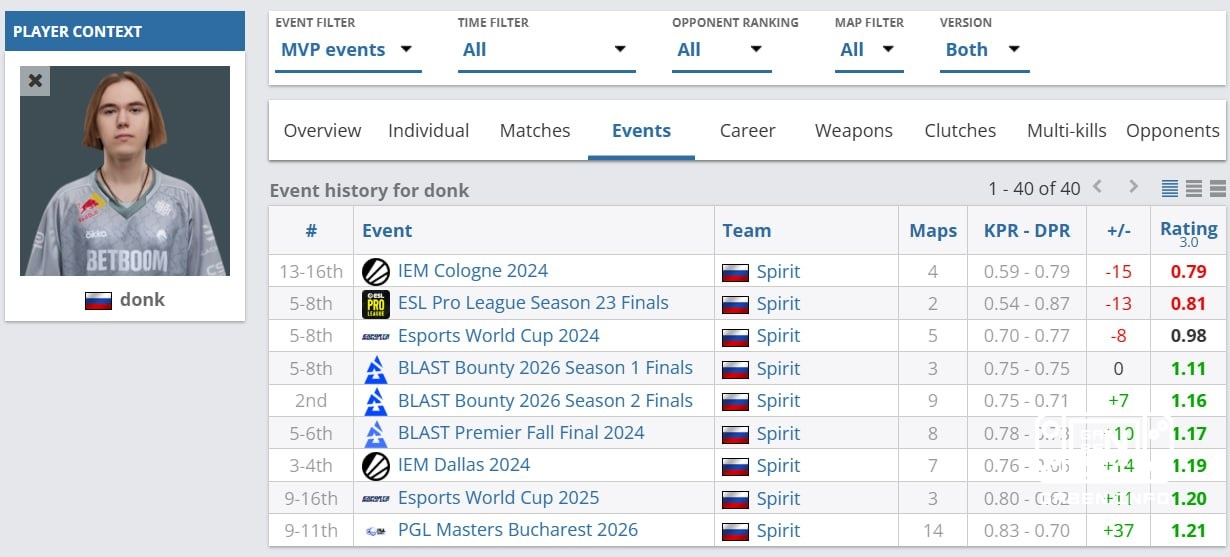The width and height of the screenshot is (1230, 557).
Task: Click the IEM Cologne 2024 event logo
Action: click(x=376, y=271)
